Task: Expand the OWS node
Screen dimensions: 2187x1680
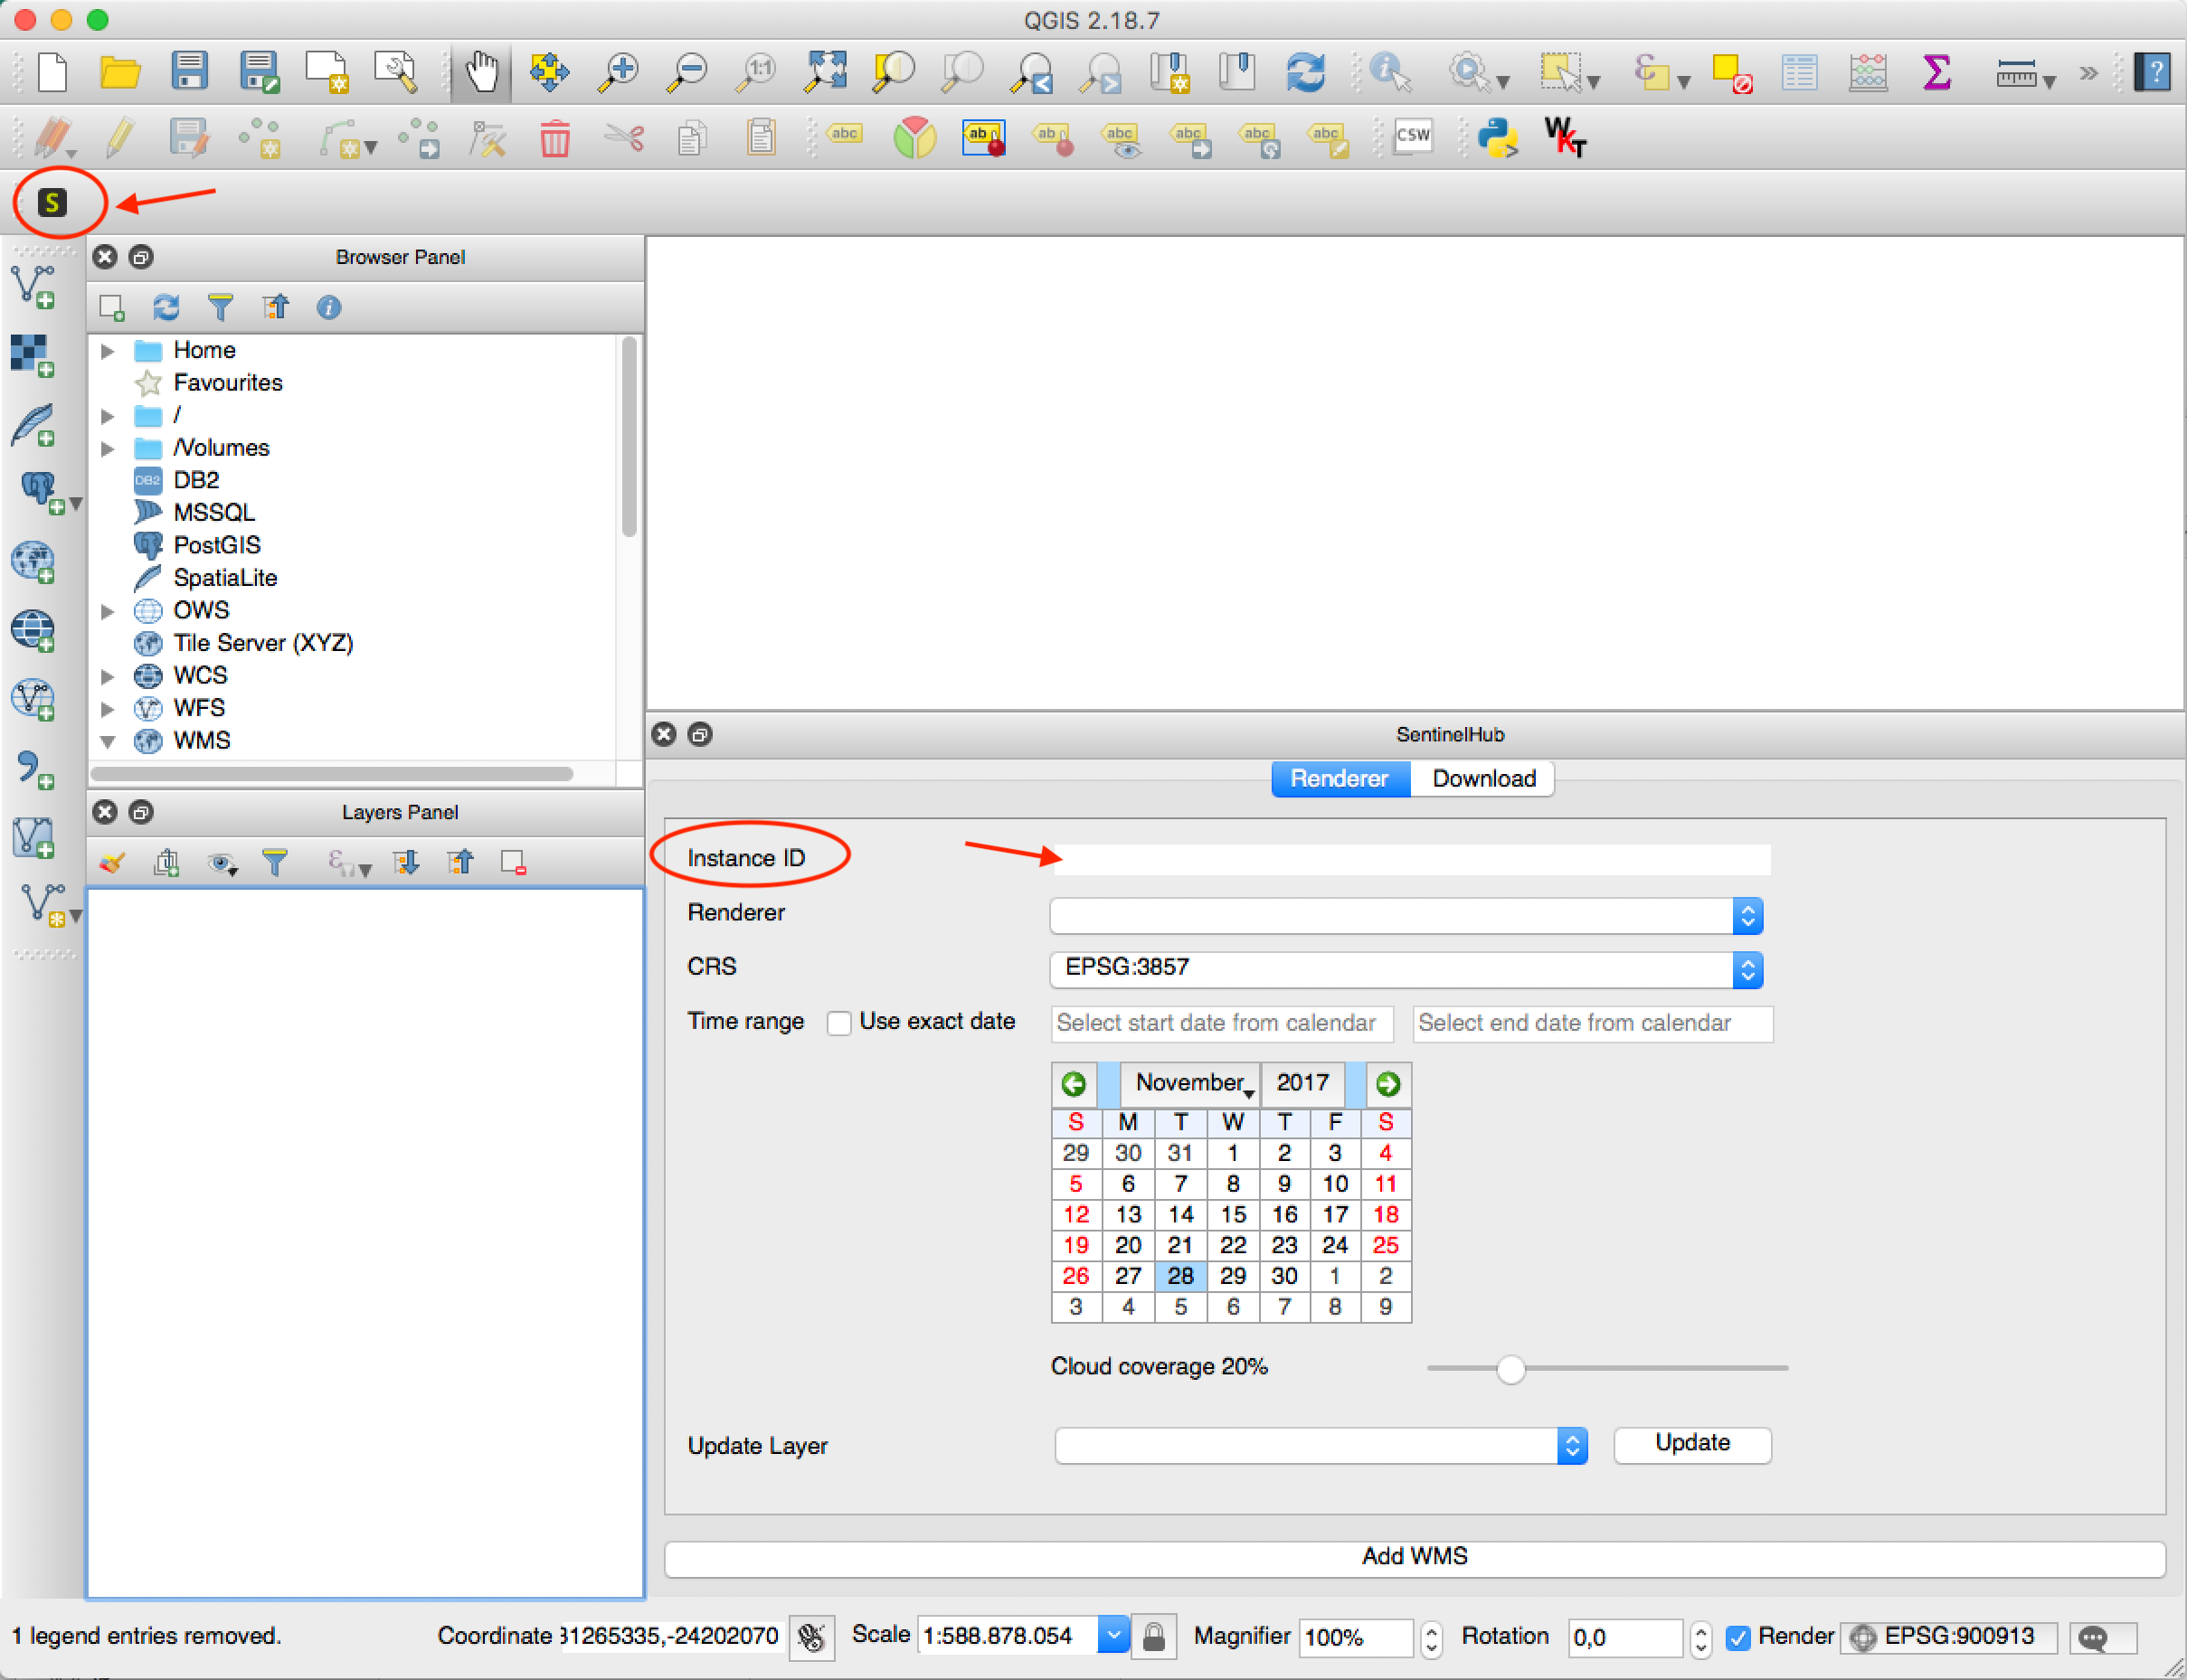Action: (108, 611)
